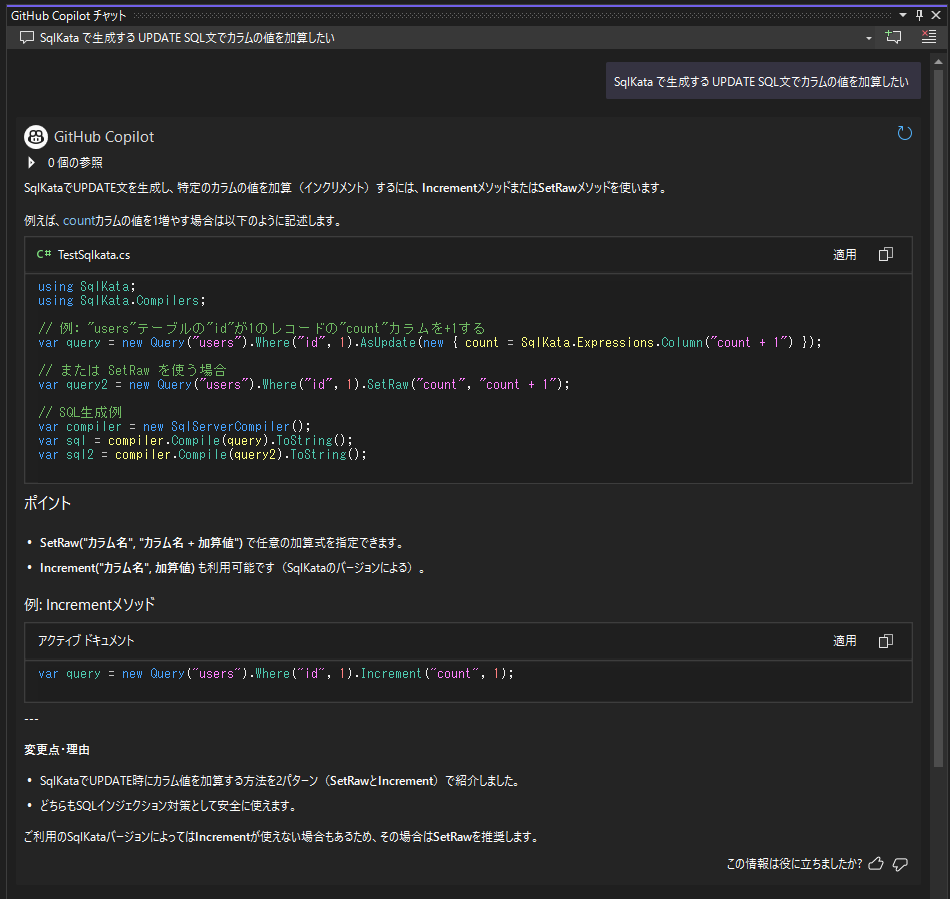This screenshot has height=899, width=950.
Task: Click the '// SQL生成例' comment line
Action: [x=80, y=413]
